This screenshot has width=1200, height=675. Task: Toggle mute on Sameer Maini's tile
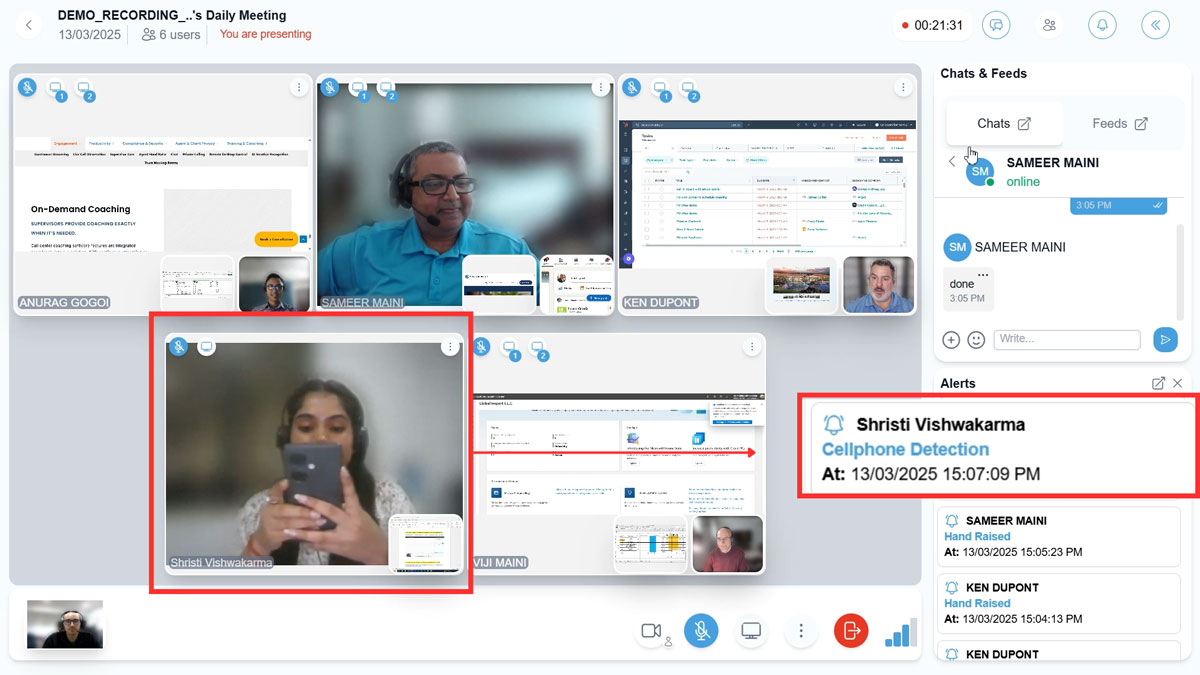point(330,88)
